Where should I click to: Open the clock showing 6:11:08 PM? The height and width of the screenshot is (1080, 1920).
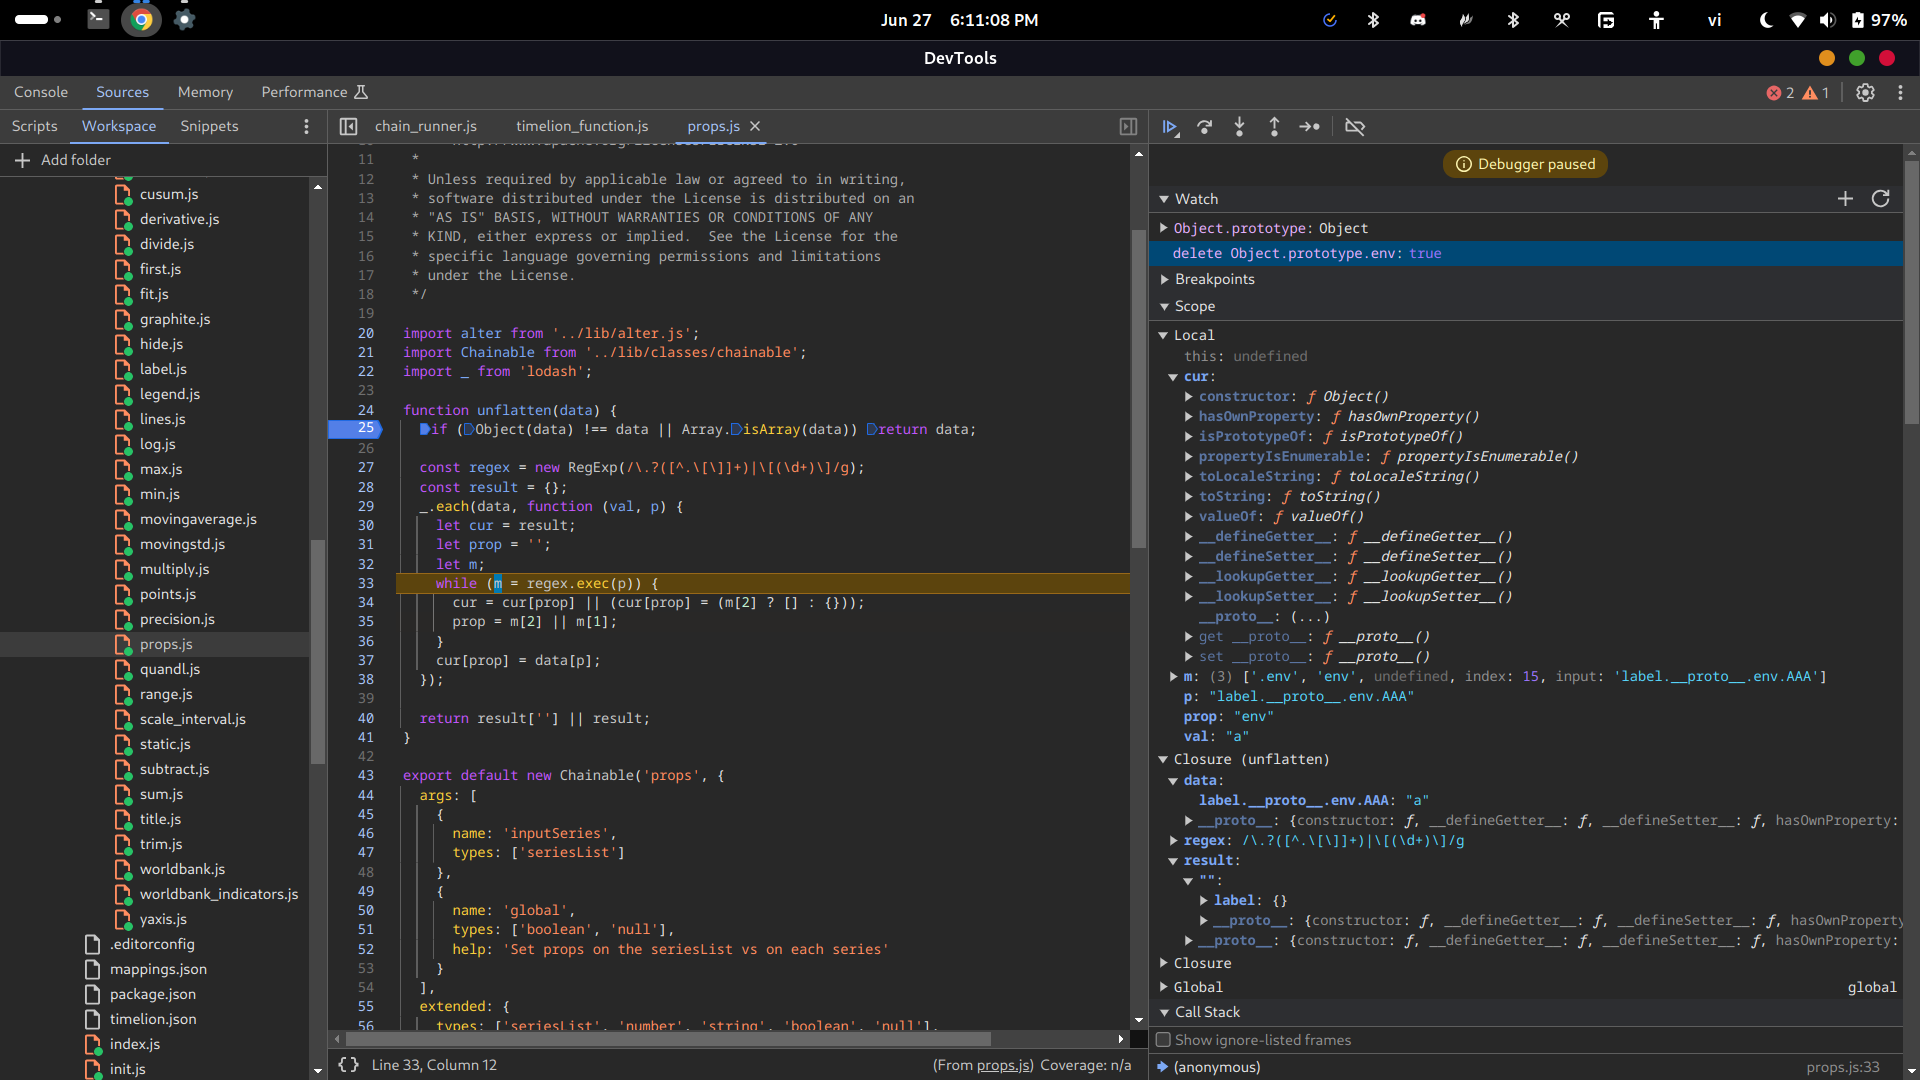(x=959, y=20)
